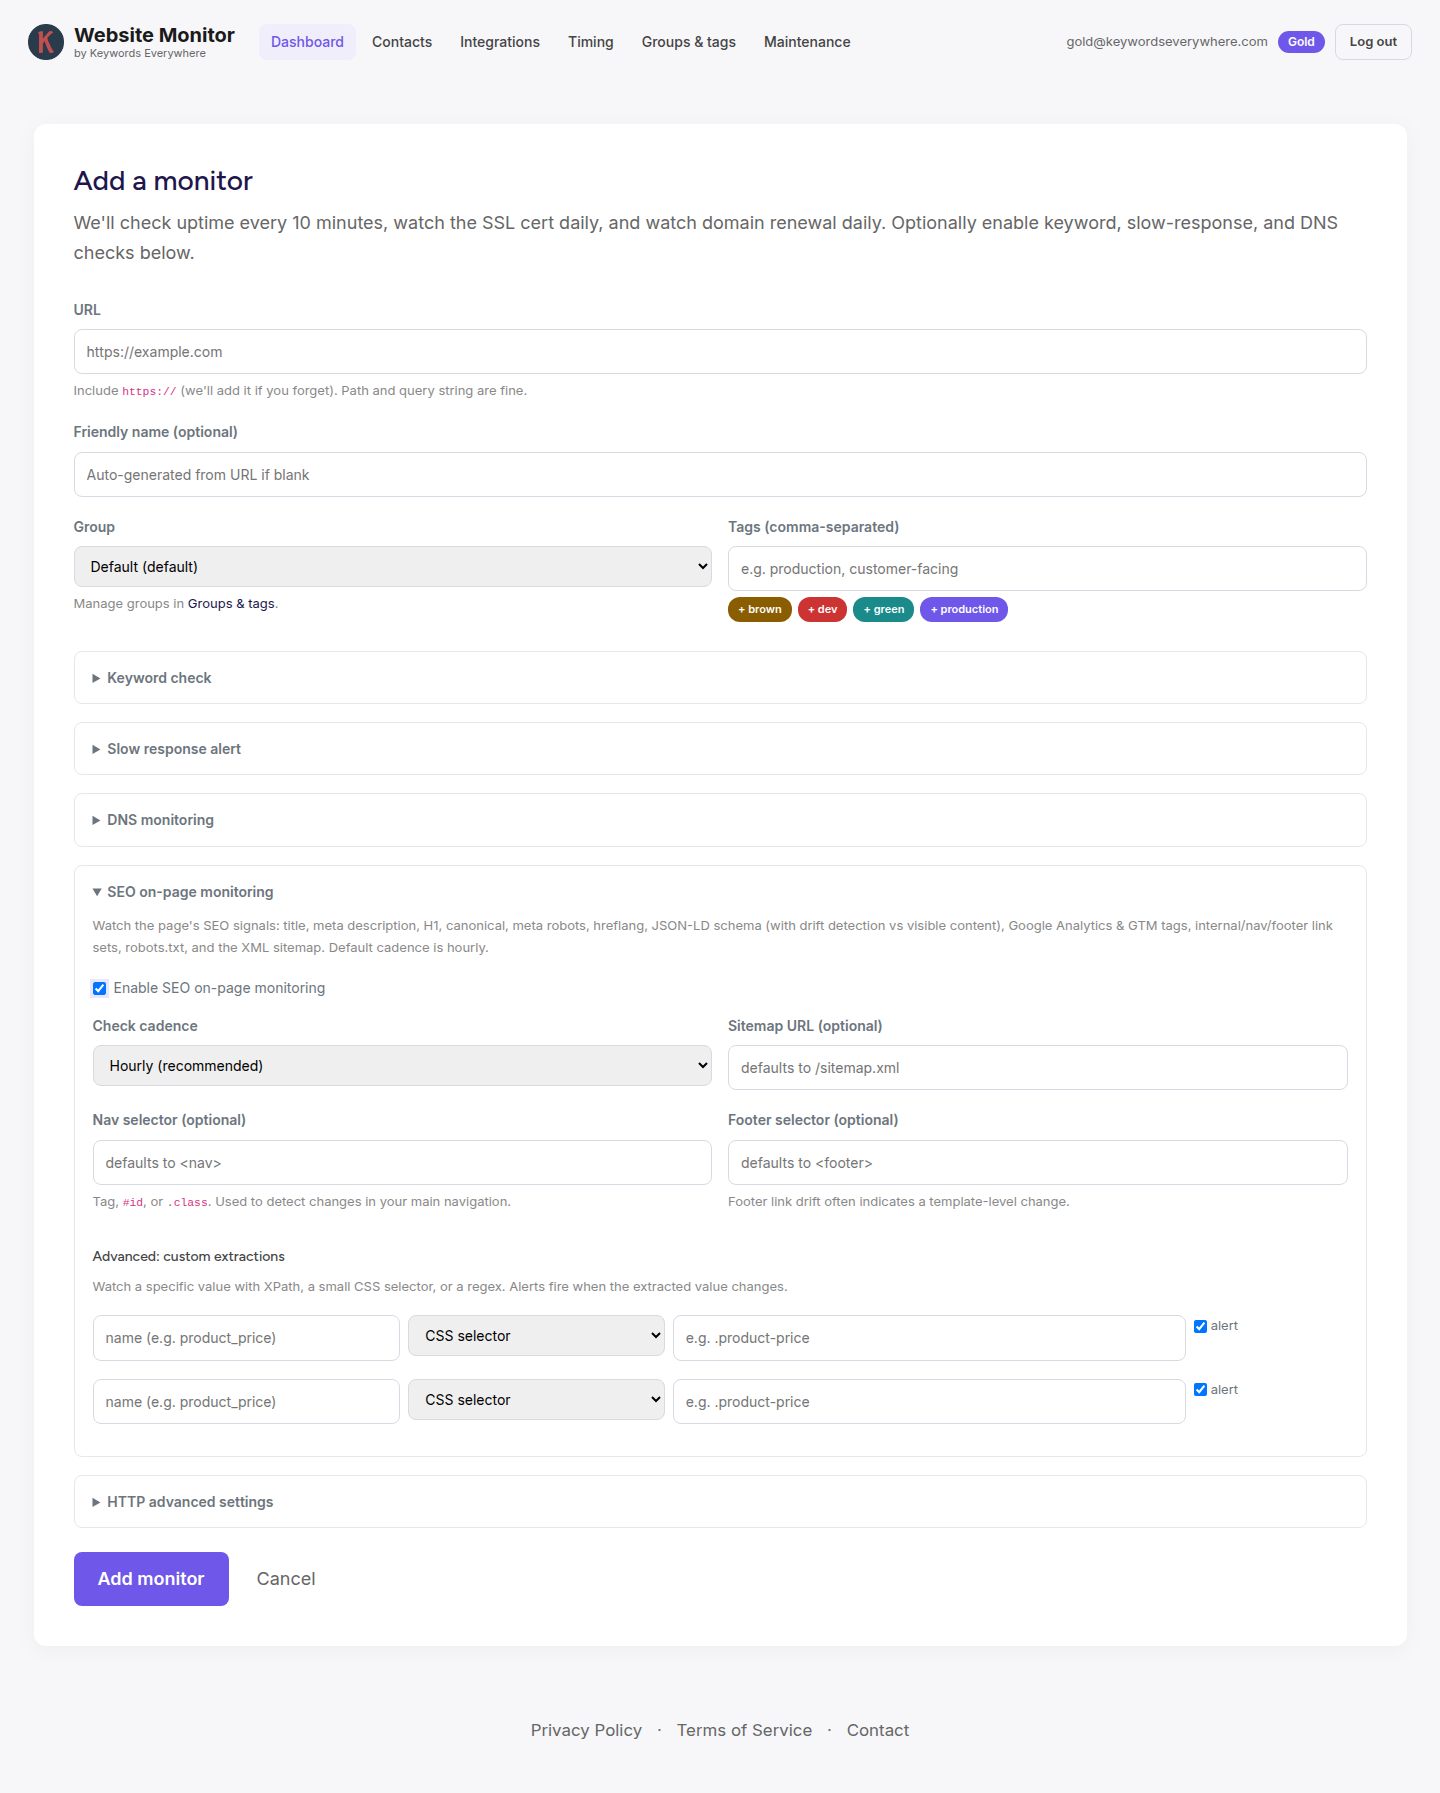1440x1793 pixels.
Task: Add the purple production tag chip
Action: click(964, 610)
